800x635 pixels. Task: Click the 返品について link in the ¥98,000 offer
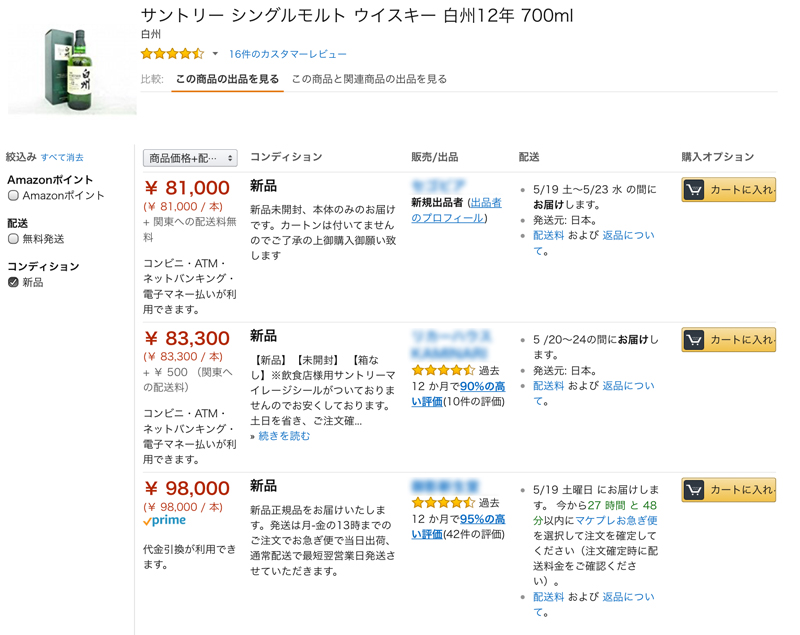[594, 604]
